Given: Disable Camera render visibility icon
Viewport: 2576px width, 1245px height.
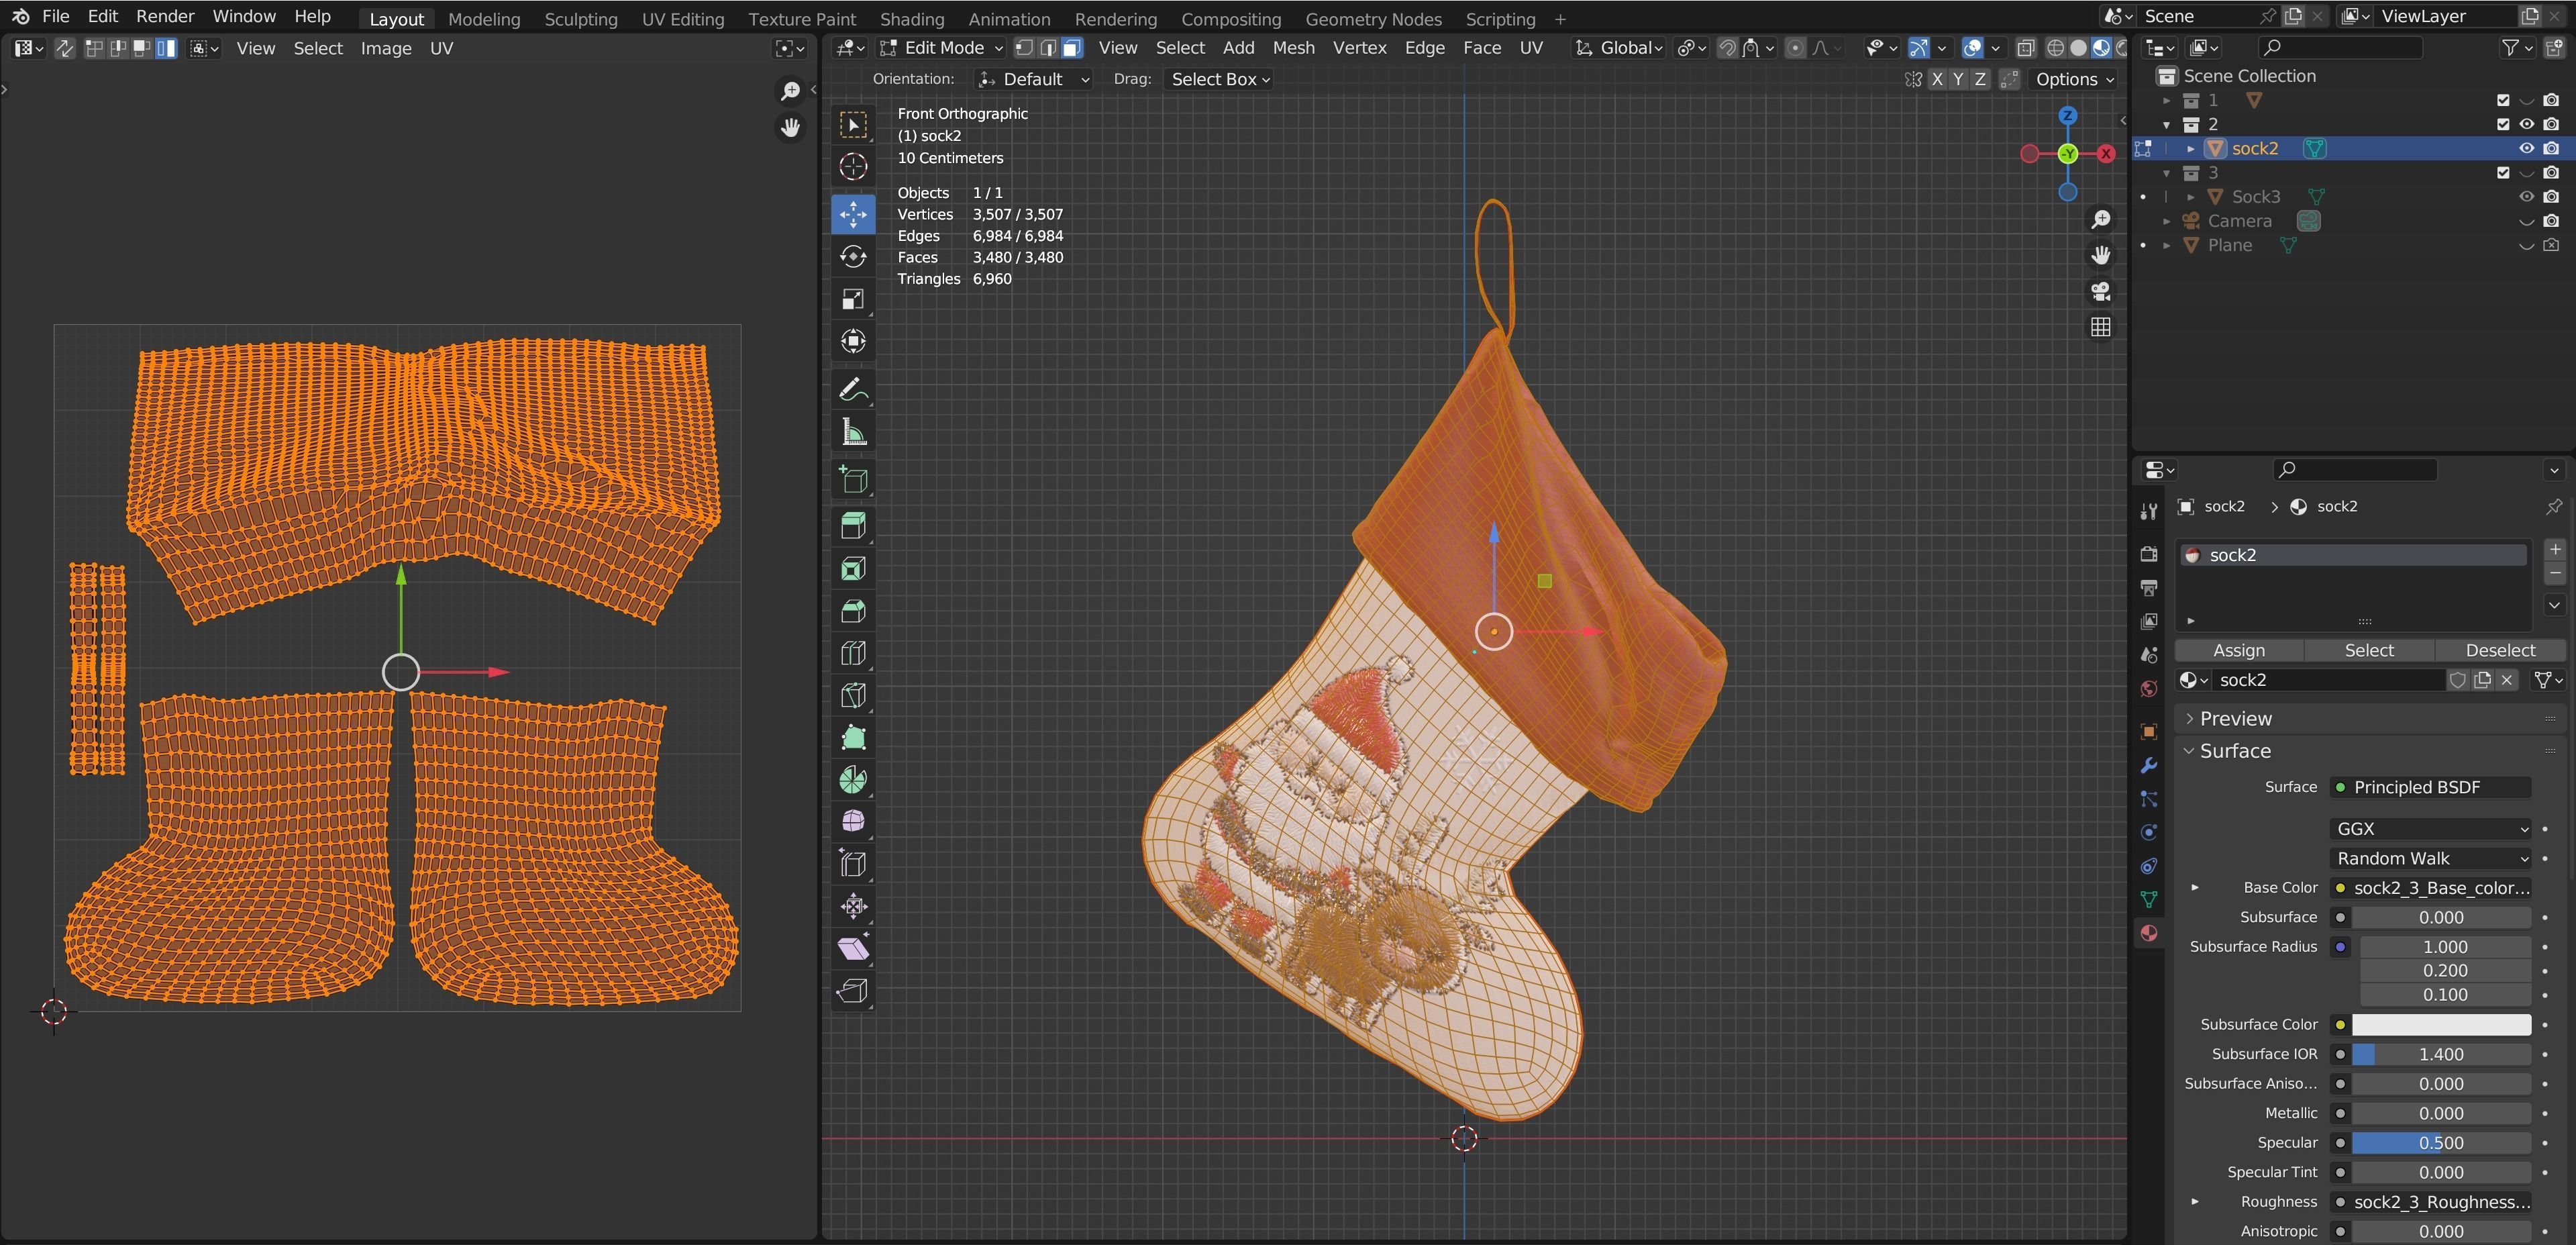Looking at the screenshot, I should coord(2551,221).
